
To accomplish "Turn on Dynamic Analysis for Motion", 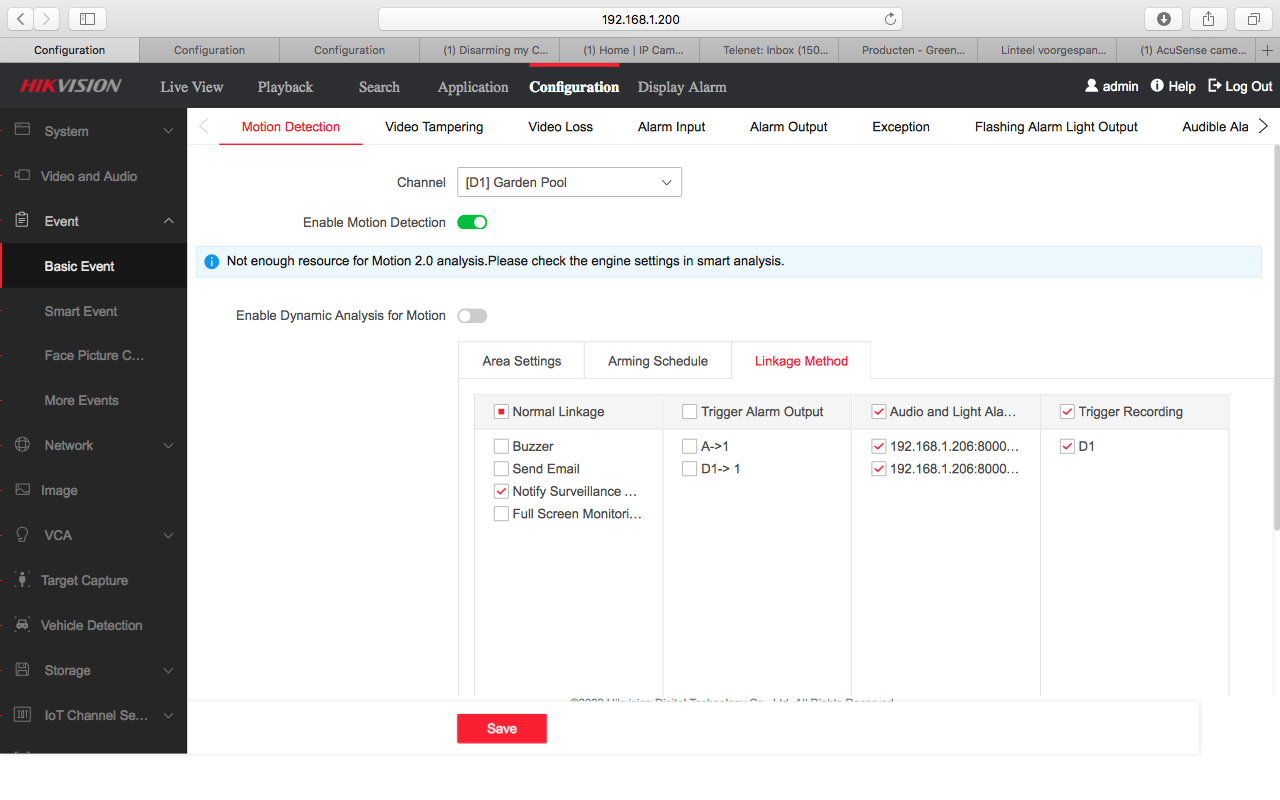I will tap(472, 316).
